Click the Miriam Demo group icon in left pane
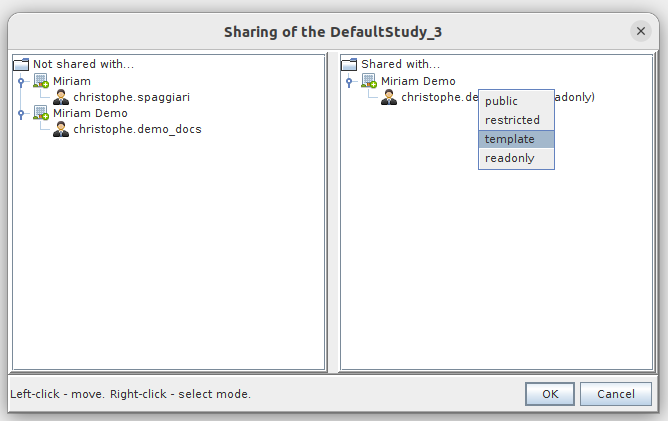 41,113
